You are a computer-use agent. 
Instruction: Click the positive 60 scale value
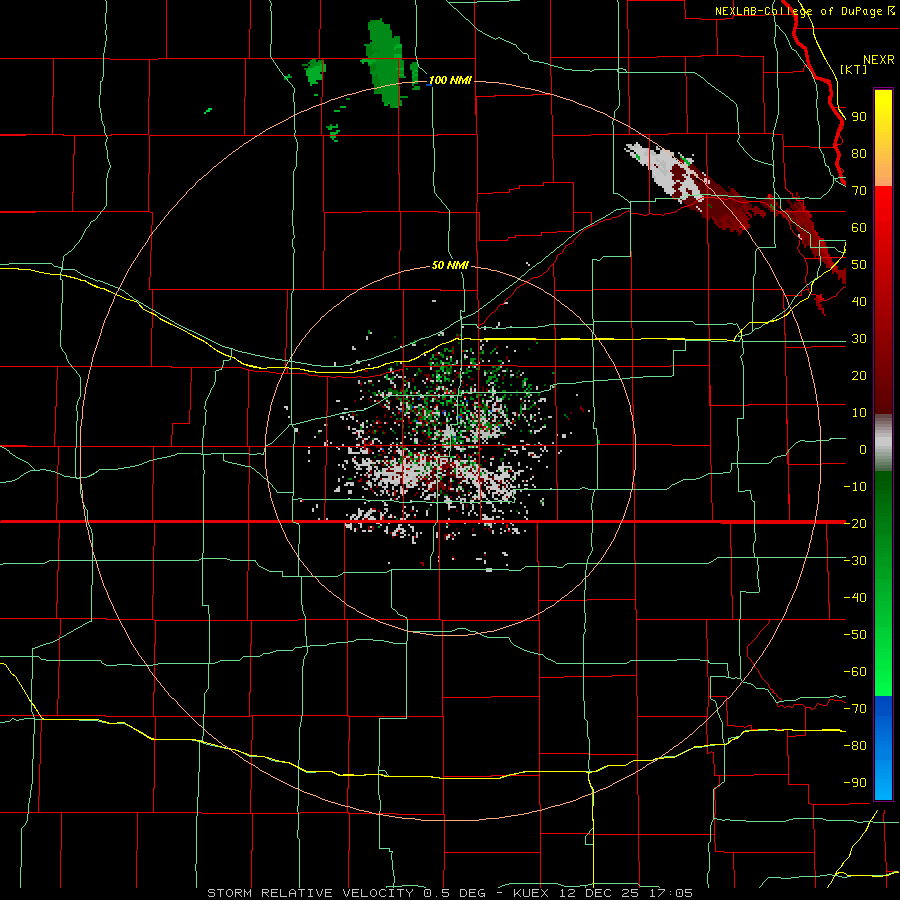click(x=859, y=227)
